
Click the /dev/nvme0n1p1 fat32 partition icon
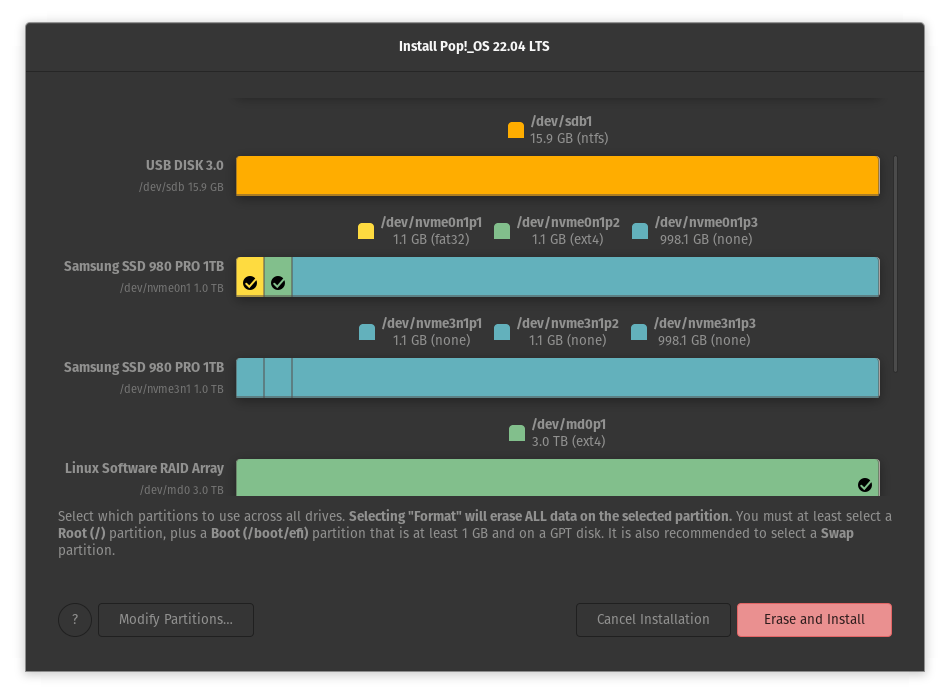click(x=366, y=230)
